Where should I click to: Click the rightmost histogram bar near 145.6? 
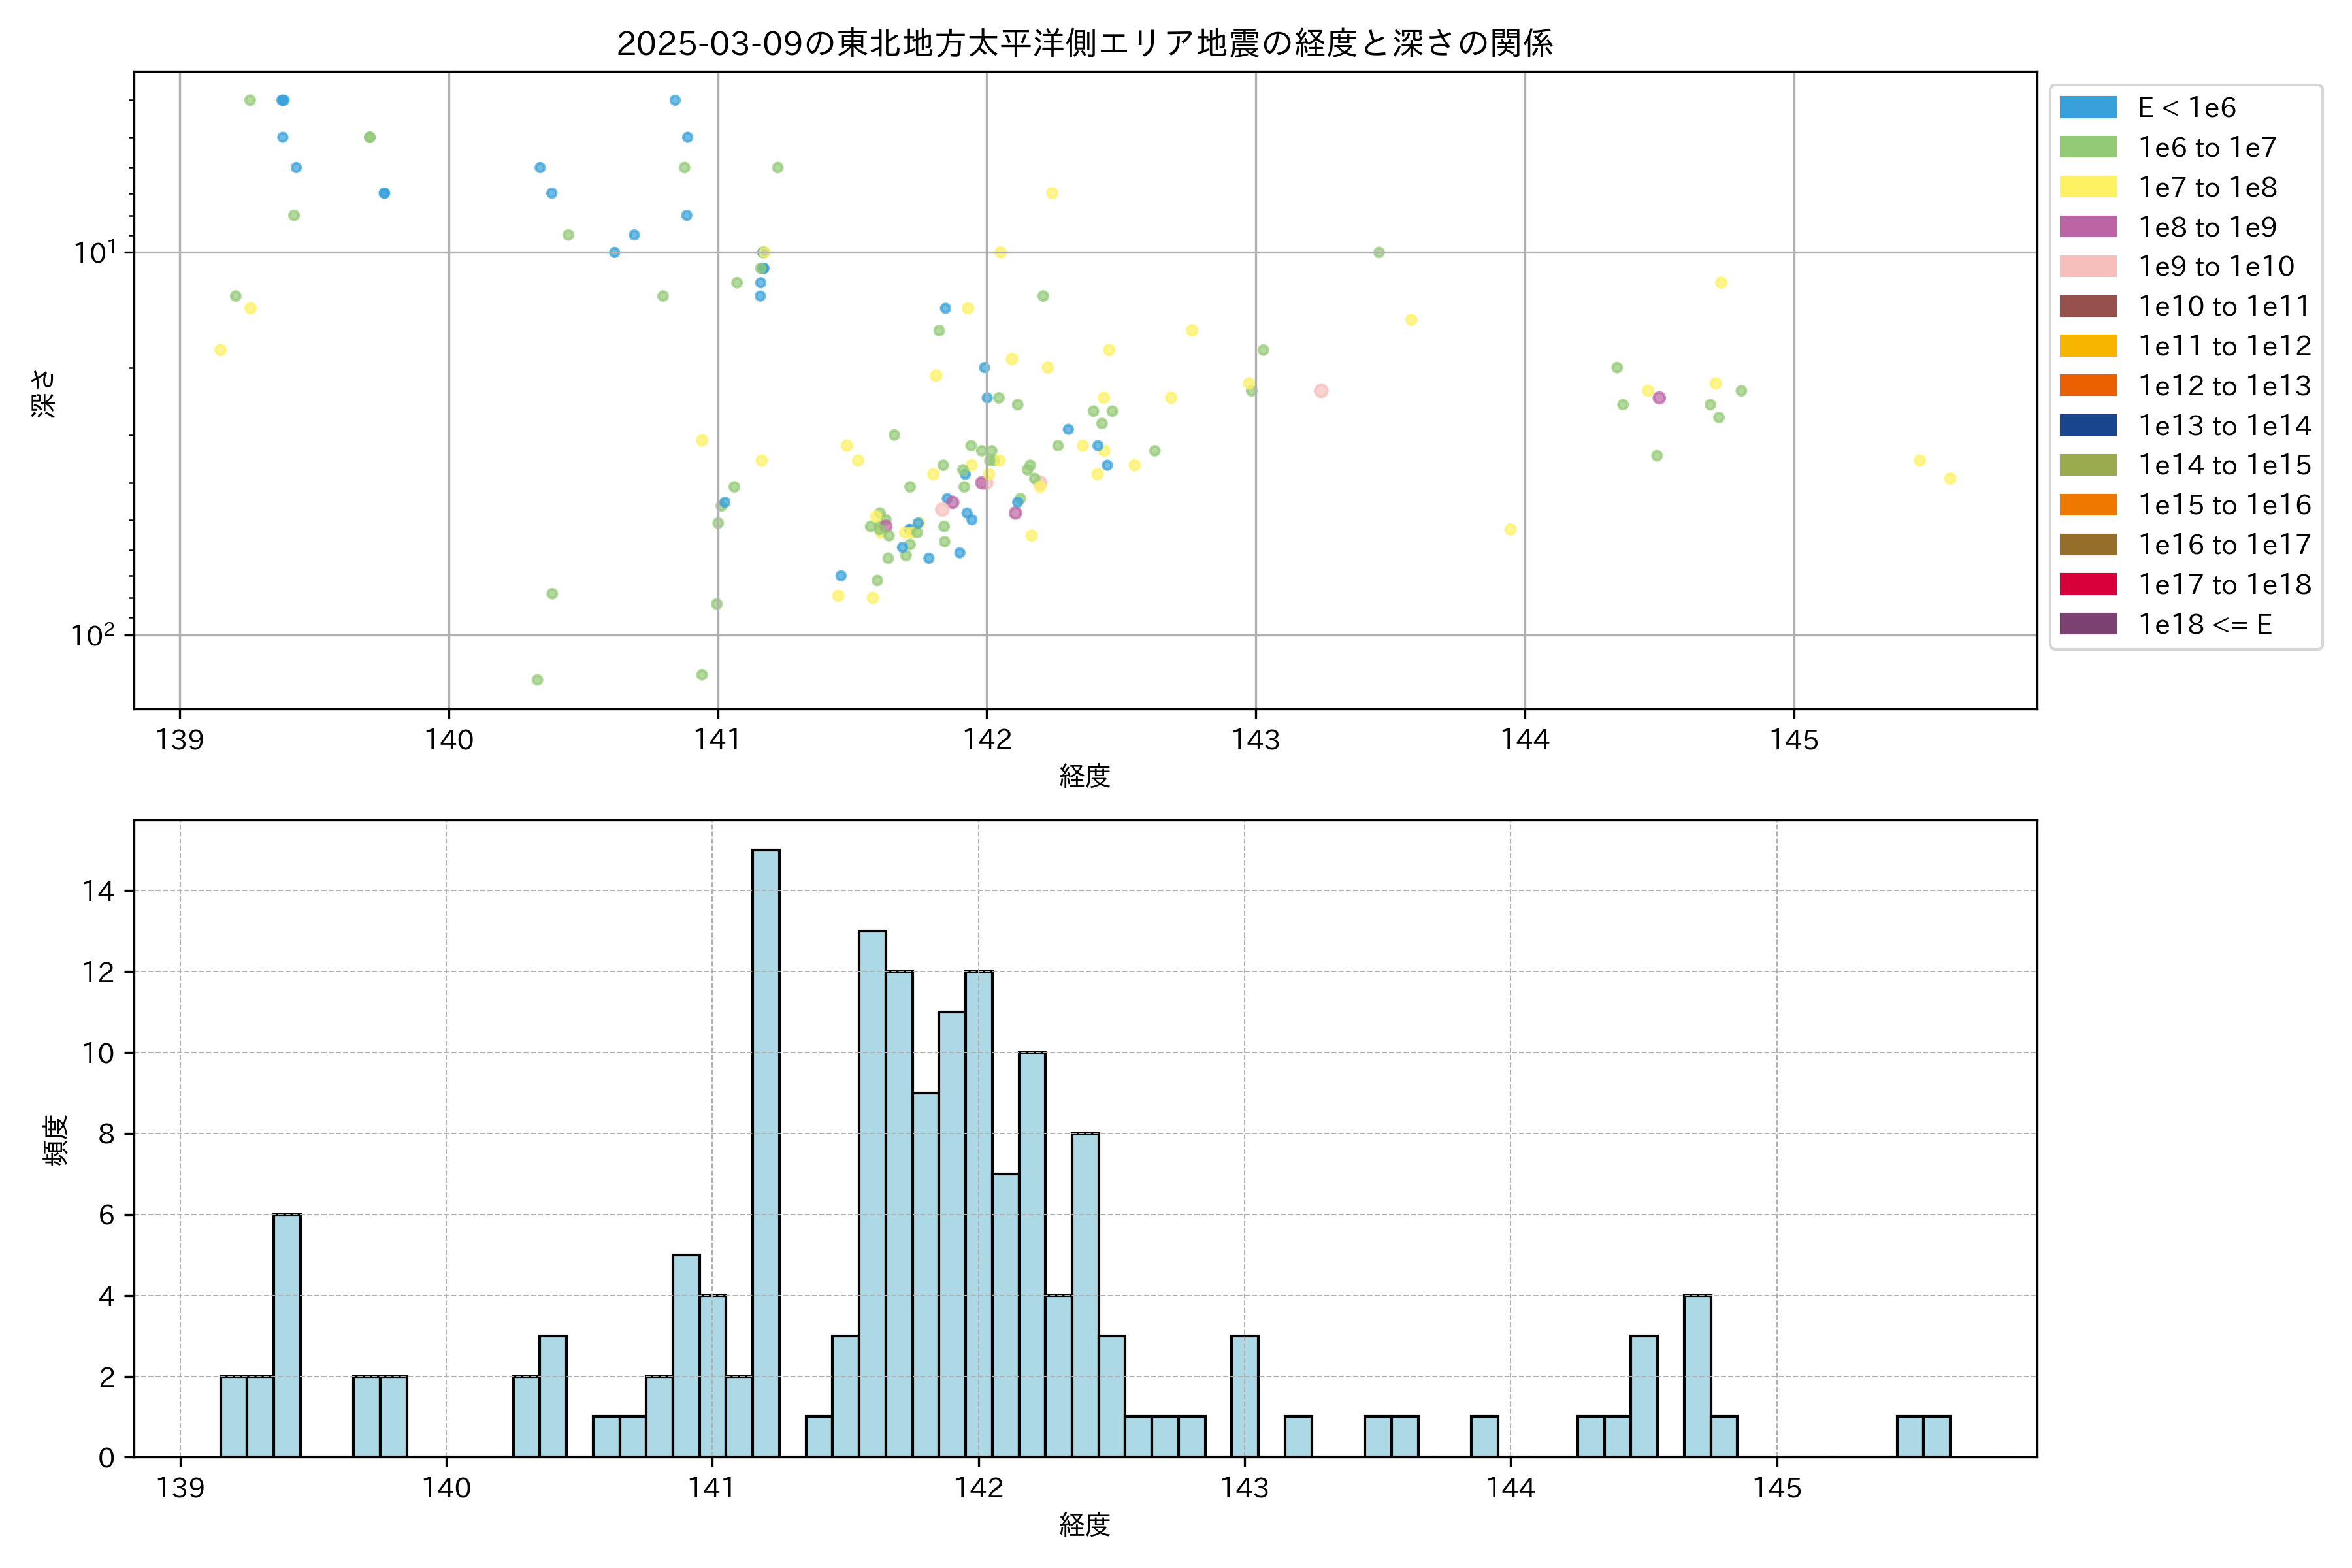[x=1936, y=1437]
